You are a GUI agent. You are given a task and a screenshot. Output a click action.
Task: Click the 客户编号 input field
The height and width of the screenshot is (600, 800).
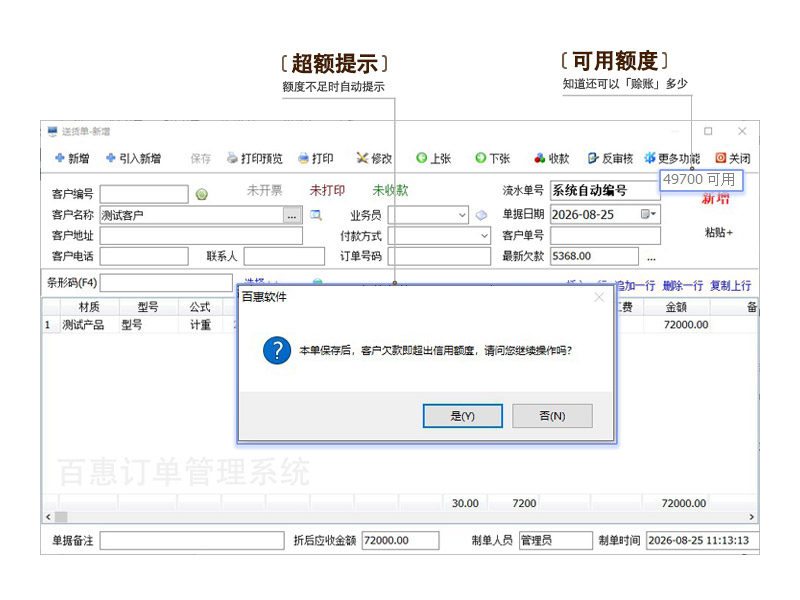pos(144,194)
